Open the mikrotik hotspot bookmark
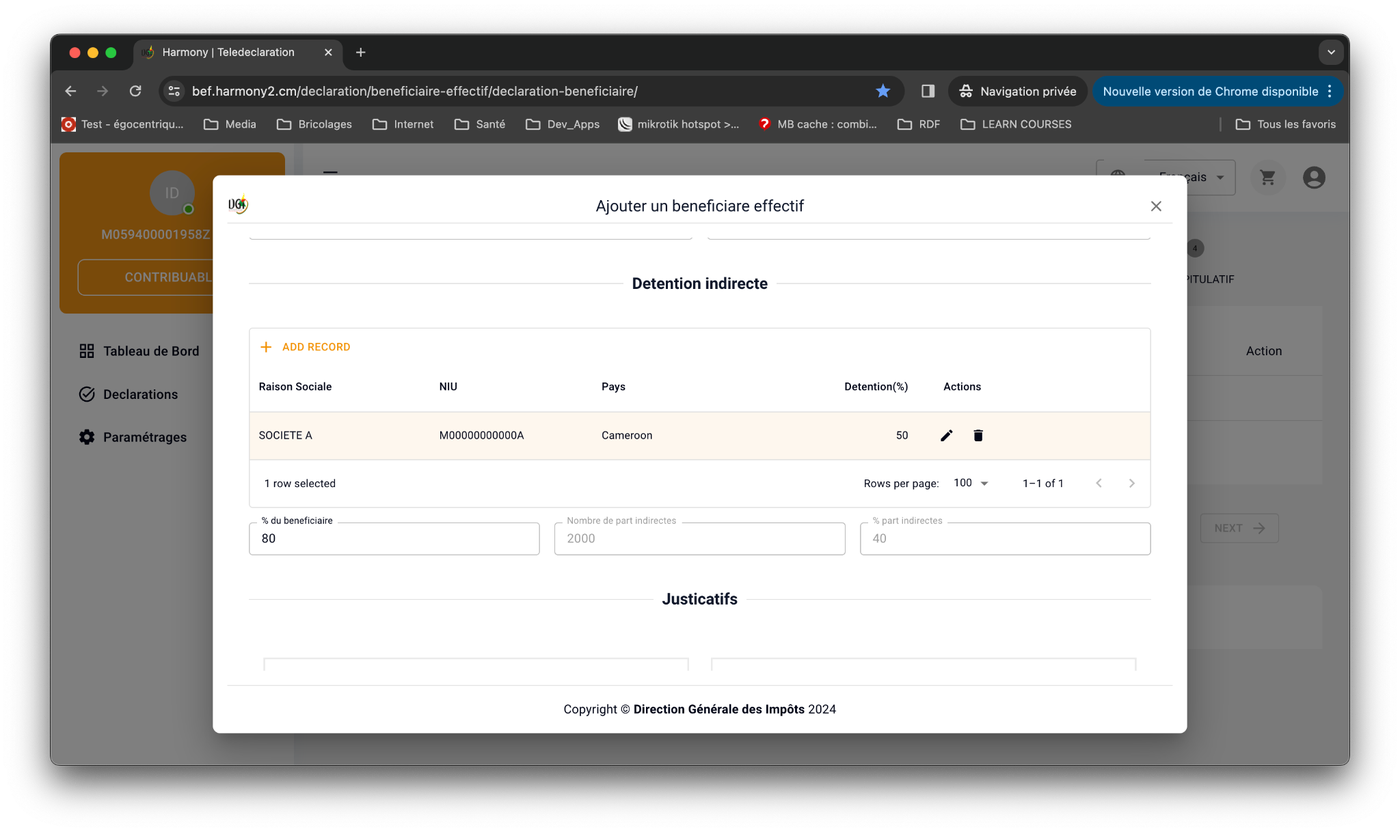Image resolution: width=1400 pixels, height=832 pixels. [x=679, y=124]
